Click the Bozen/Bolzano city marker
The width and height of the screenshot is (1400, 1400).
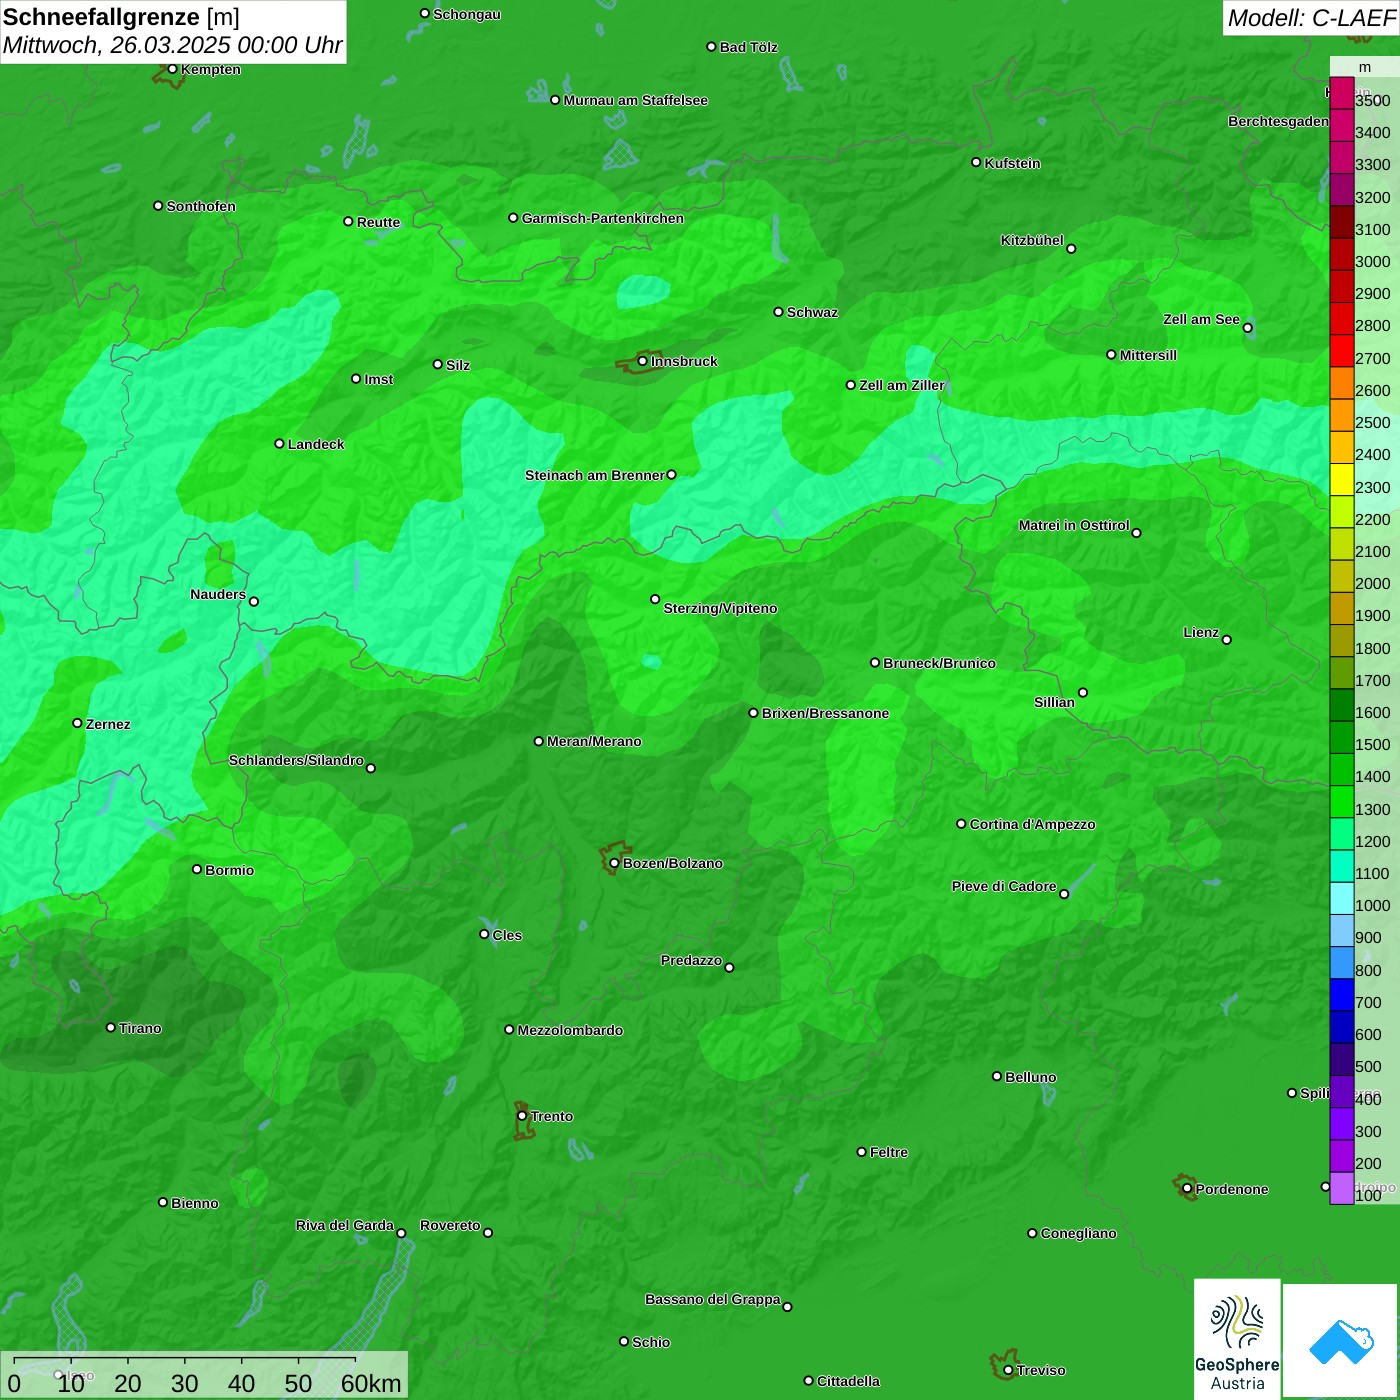click(614, 863)
